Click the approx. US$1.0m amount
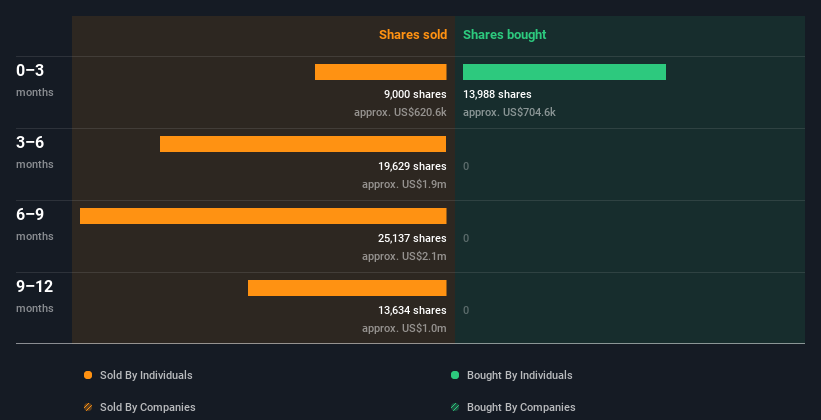This screenshot has height=420, width=821. tap(404, 329)
